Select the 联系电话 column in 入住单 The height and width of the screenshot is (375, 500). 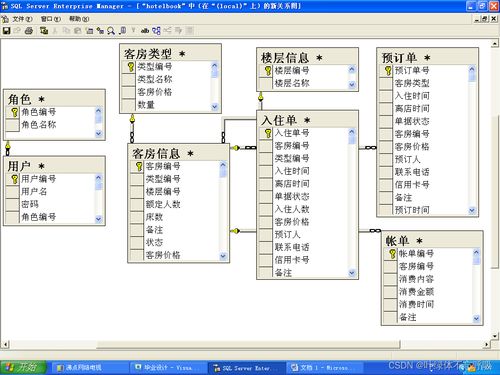click(x=304, y=247)
